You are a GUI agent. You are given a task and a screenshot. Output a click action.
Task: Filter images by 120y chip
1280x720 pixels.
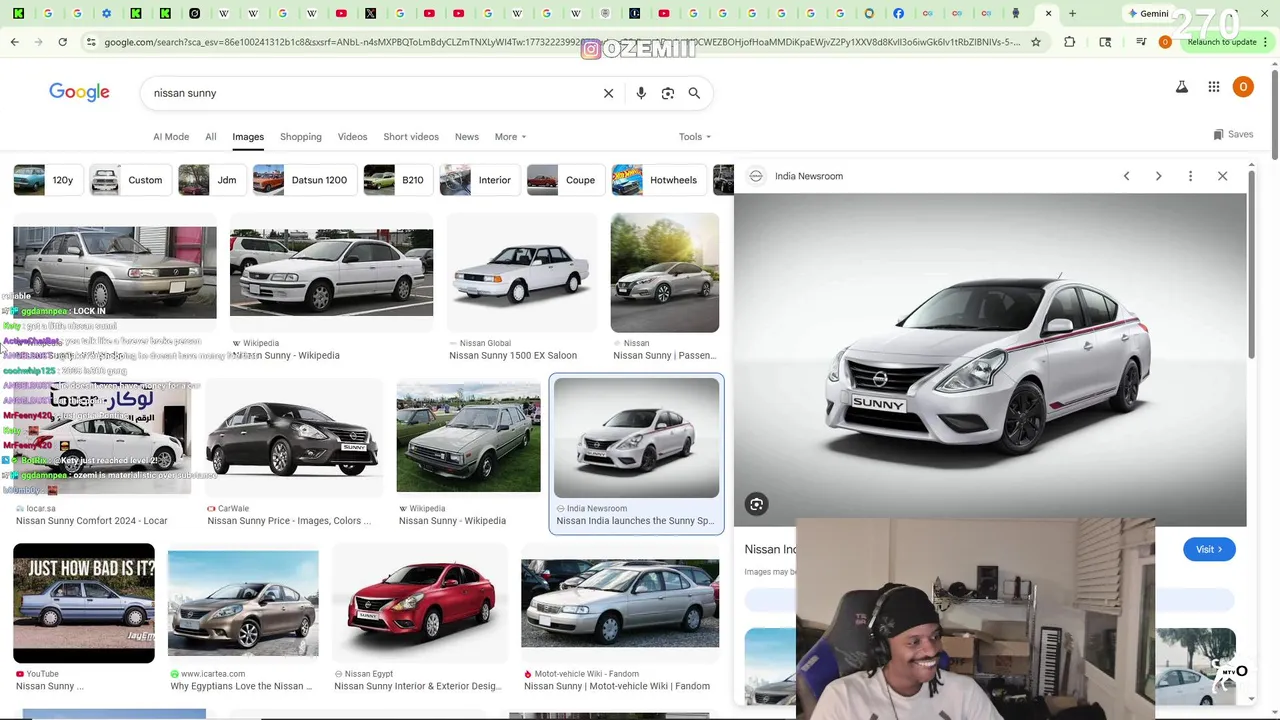pos(46,180)
